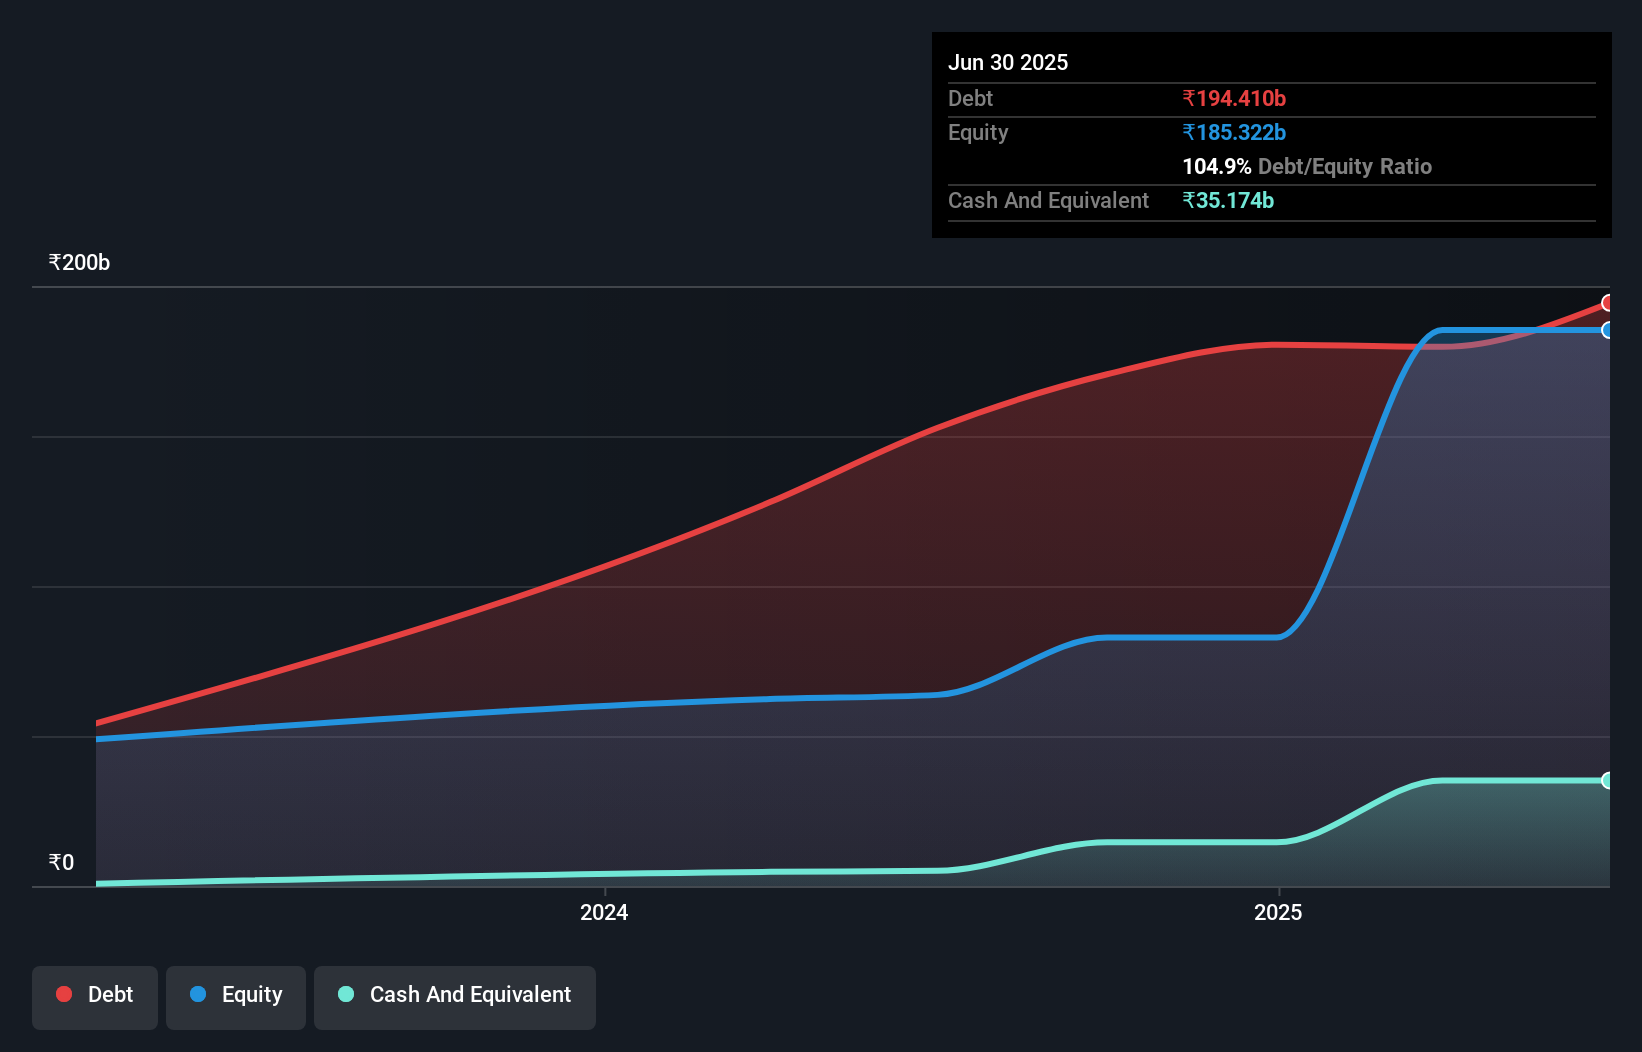The image size is (1642, 1052).
Task: Toggle visibility of the Debt series
Action: tap(94, 995)
